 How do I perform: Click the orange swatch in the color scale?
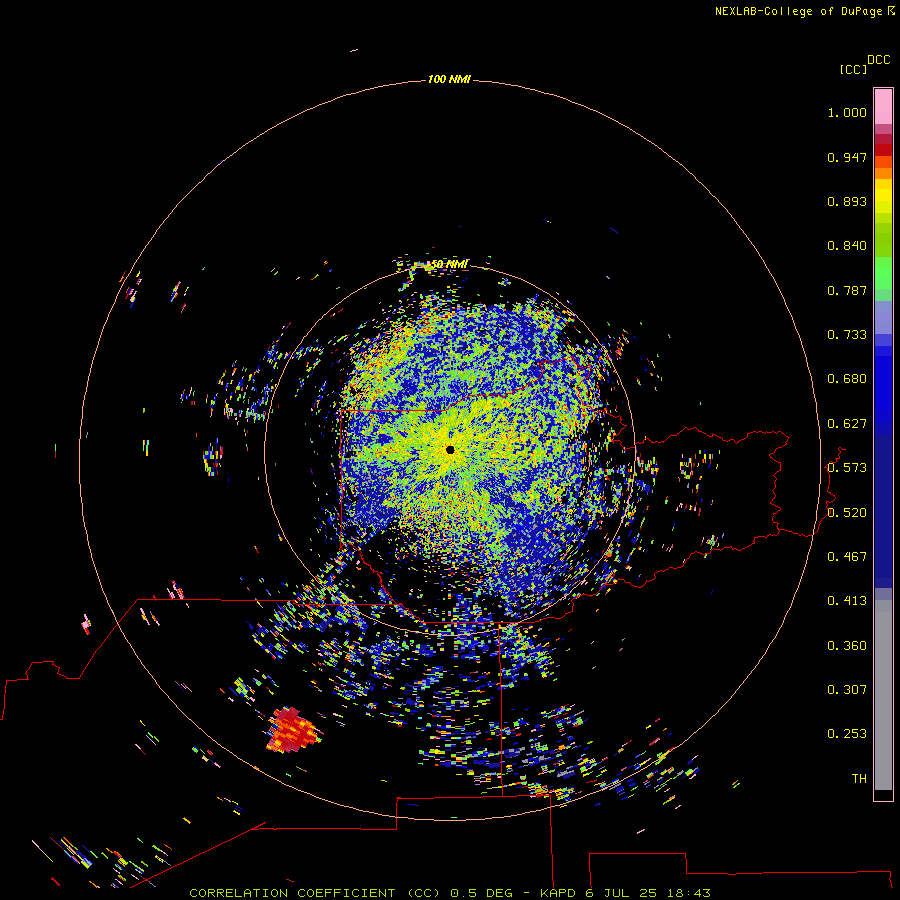click(883, 173)
